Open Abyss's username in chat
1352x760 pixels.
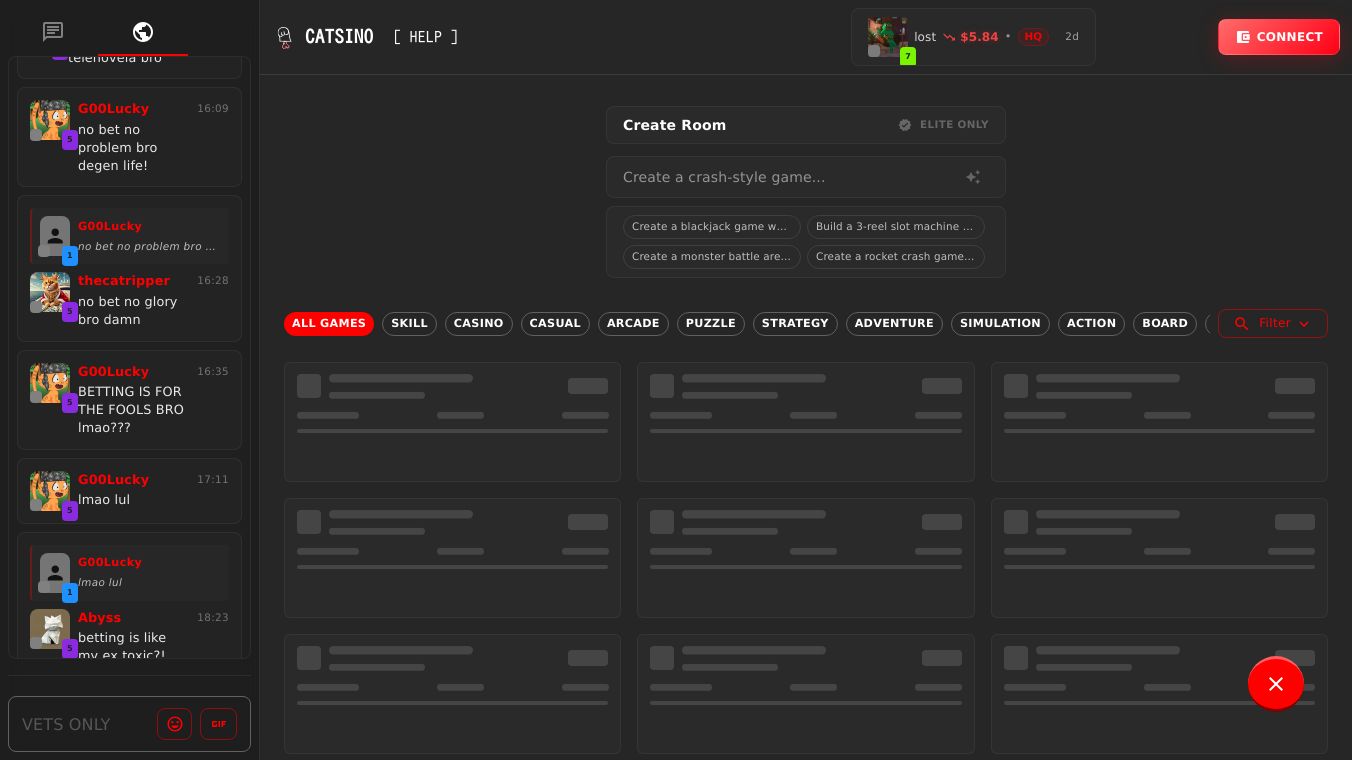point(99,618)
